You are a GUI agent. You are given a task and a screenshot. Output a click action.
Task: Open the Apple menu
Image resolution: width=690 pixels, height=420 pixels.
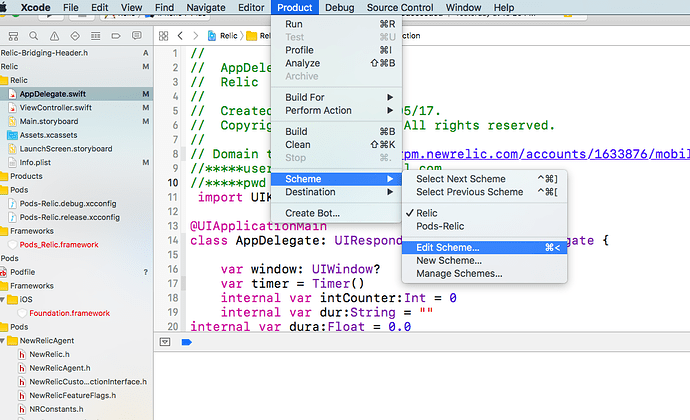[x=4, y=7]
